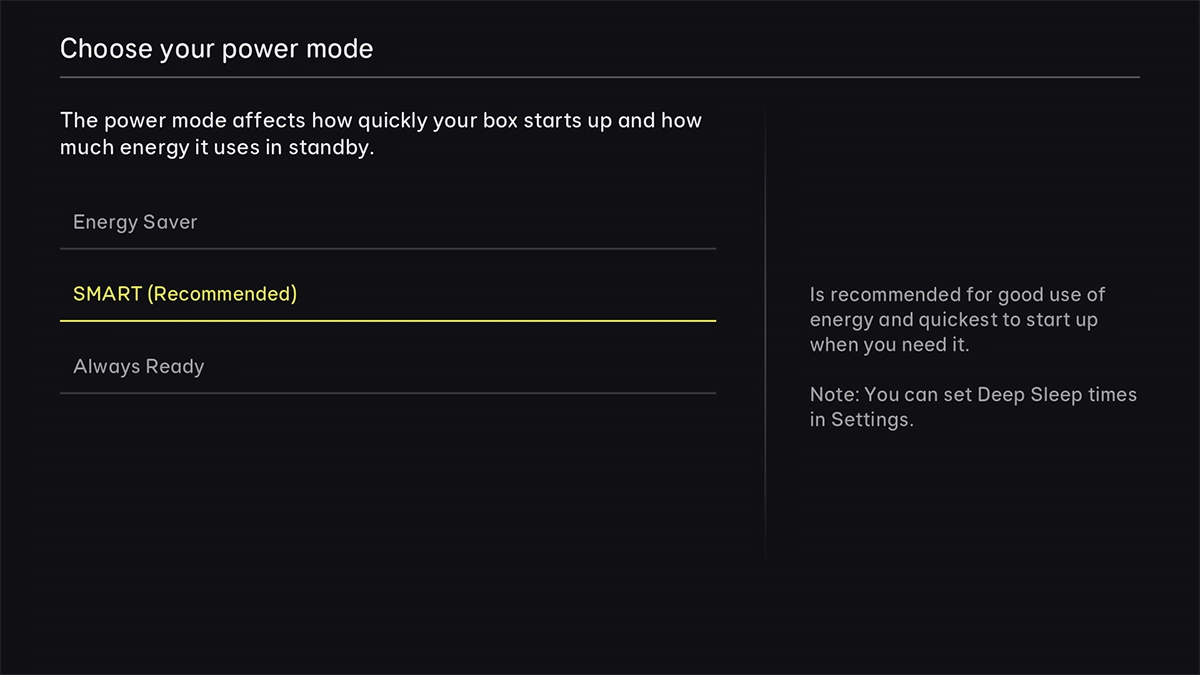The height and width of the screenshot is (675, 1200).
Task: Activate the Always Ready list entry
Action: pyautogui.click(x=138, y=366)
